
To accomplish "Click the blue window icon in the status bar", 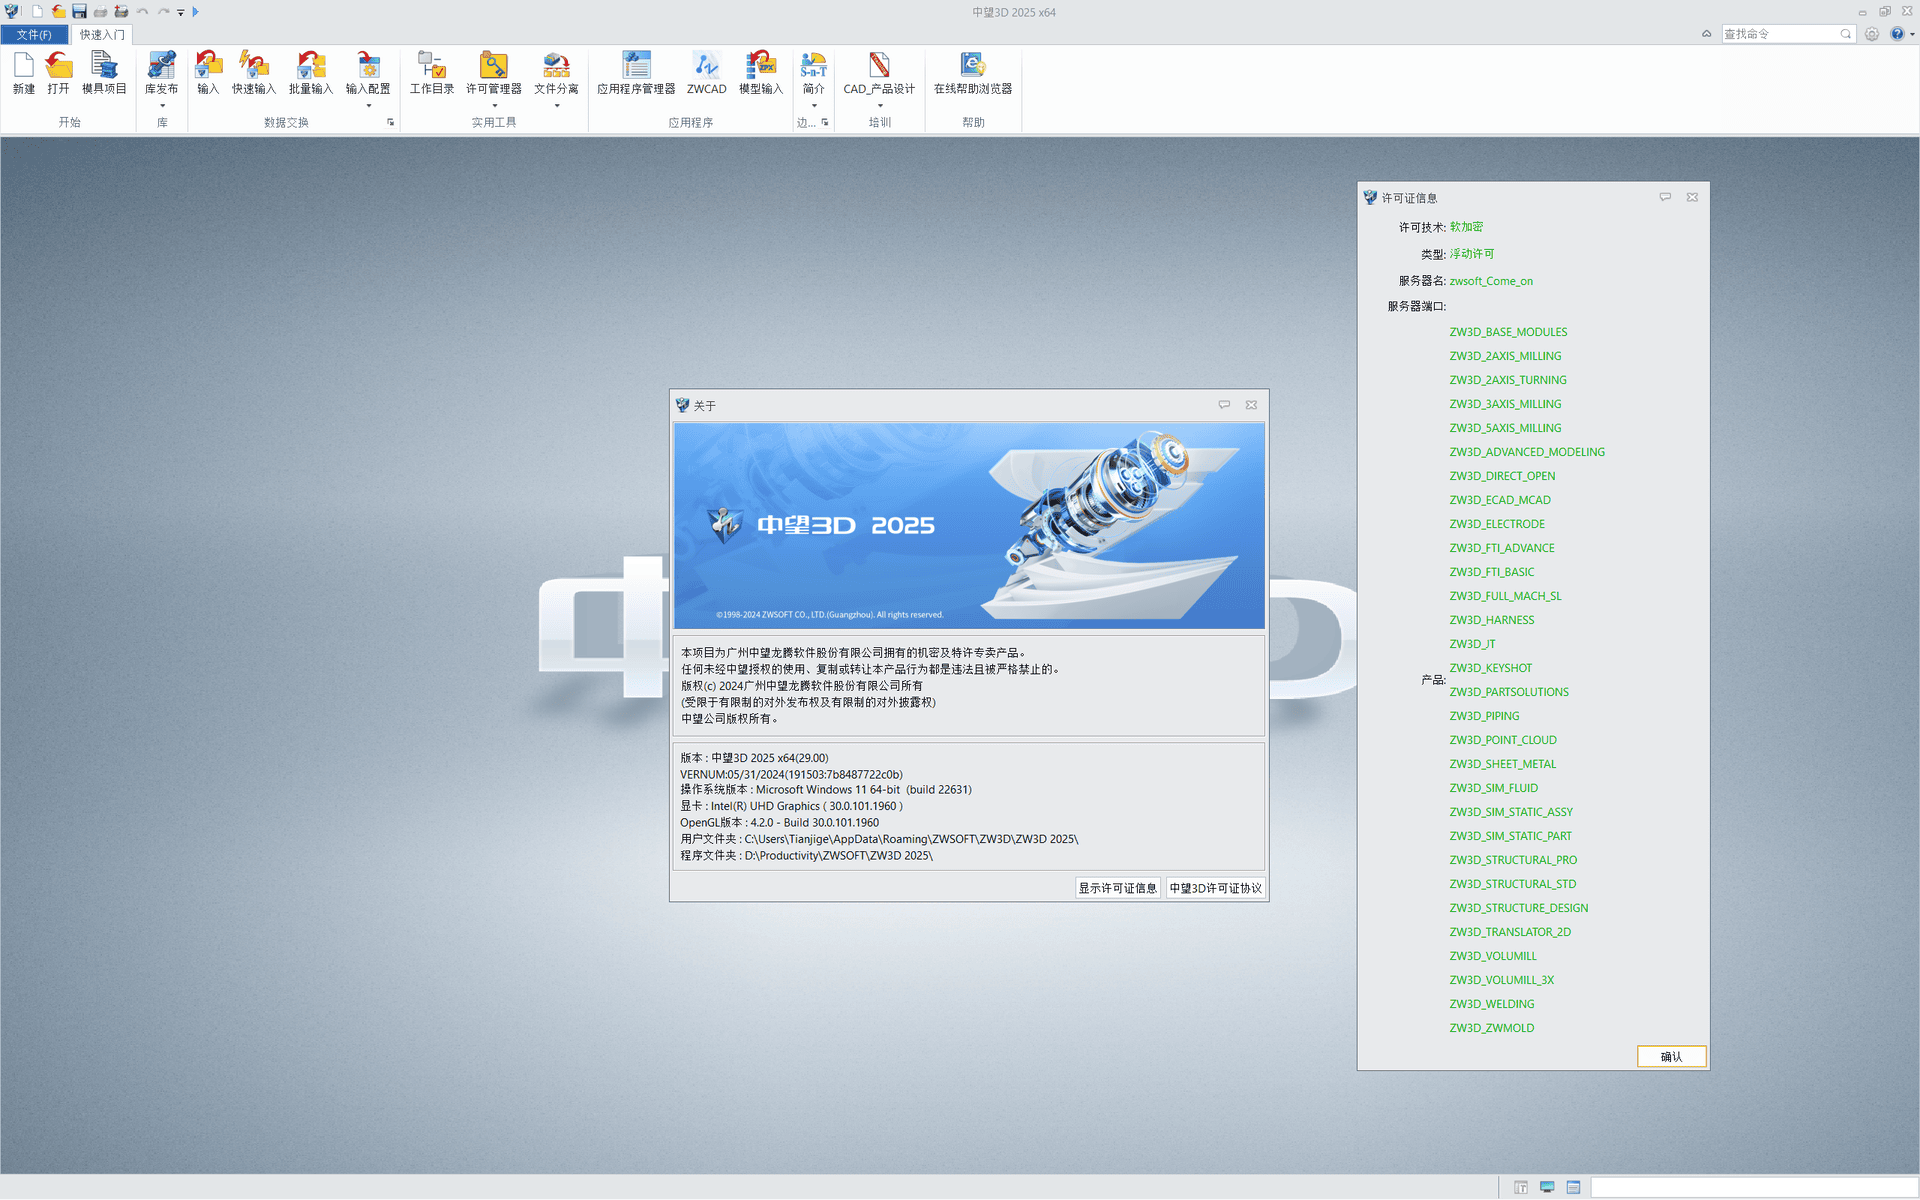I will (1573, 1187).
